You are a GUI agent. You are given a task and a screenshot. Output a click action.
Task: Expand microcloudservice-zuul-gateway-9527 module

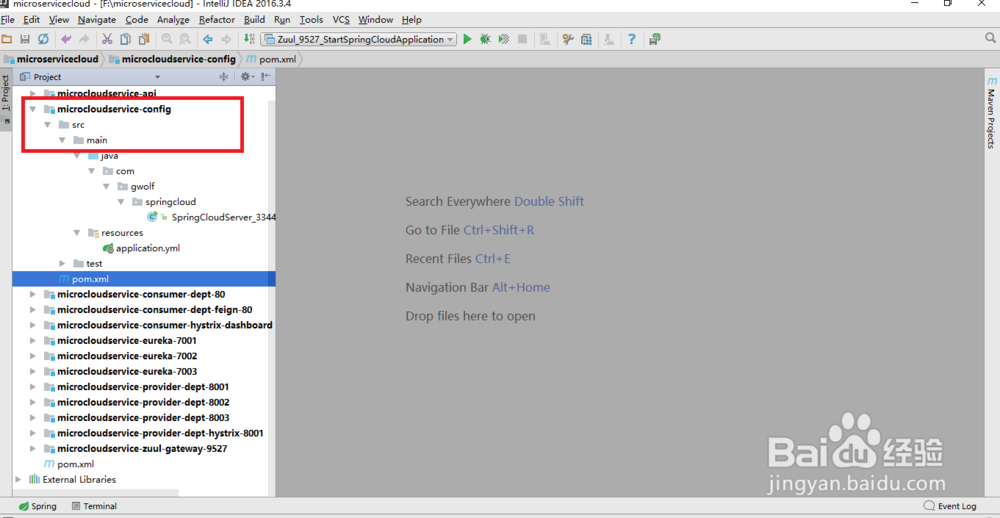click(x=33, y=448)
